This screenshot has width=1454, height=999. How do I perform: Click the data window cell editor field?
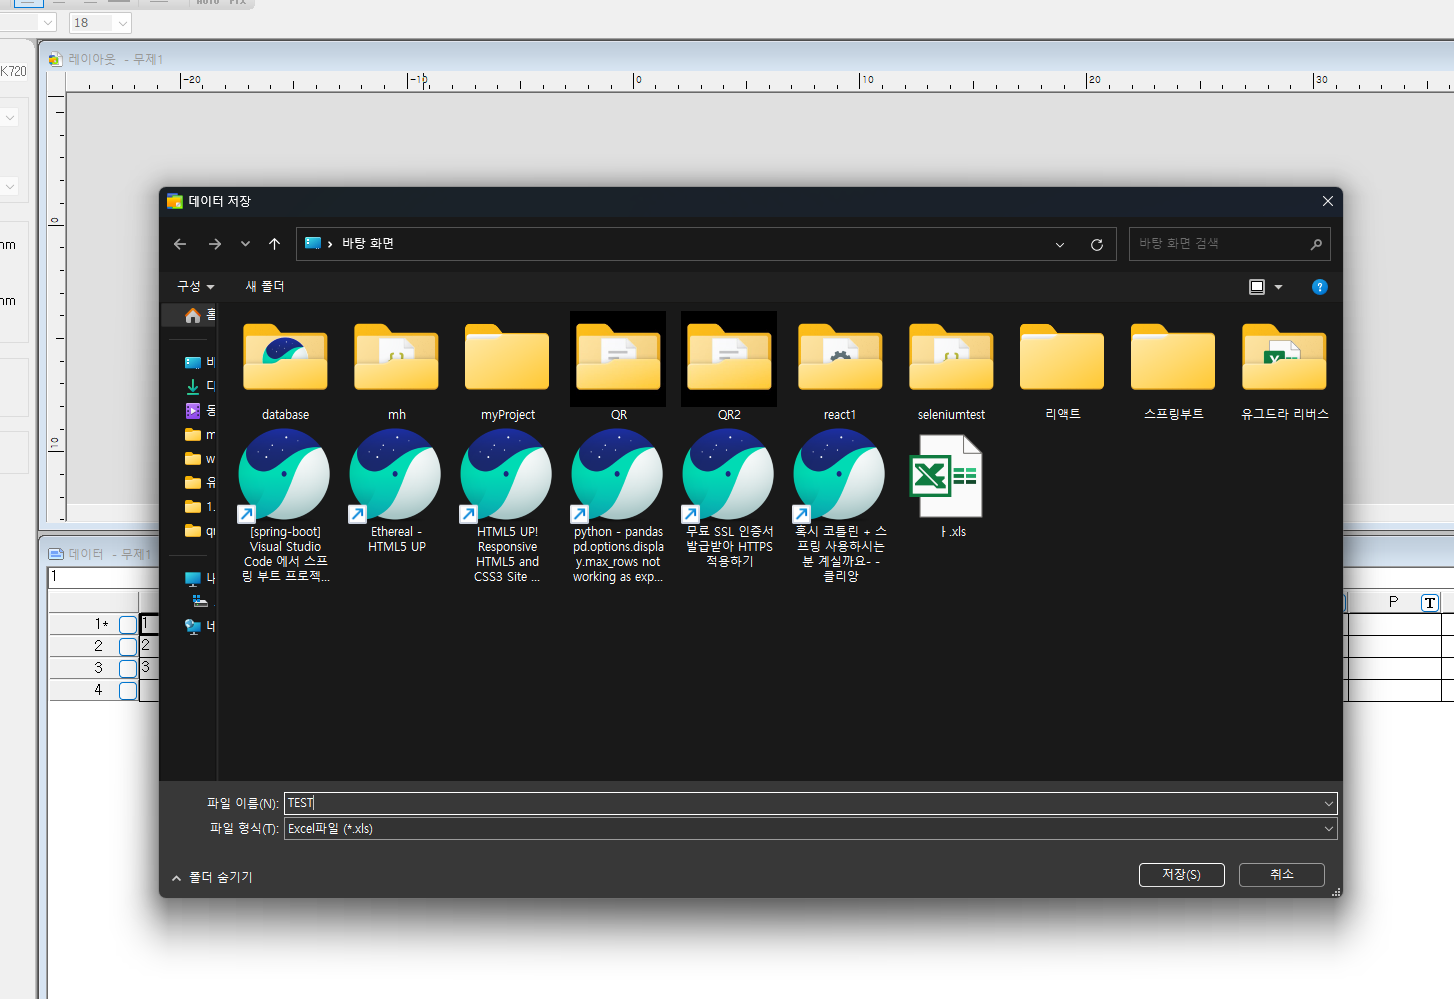point(103,577)
